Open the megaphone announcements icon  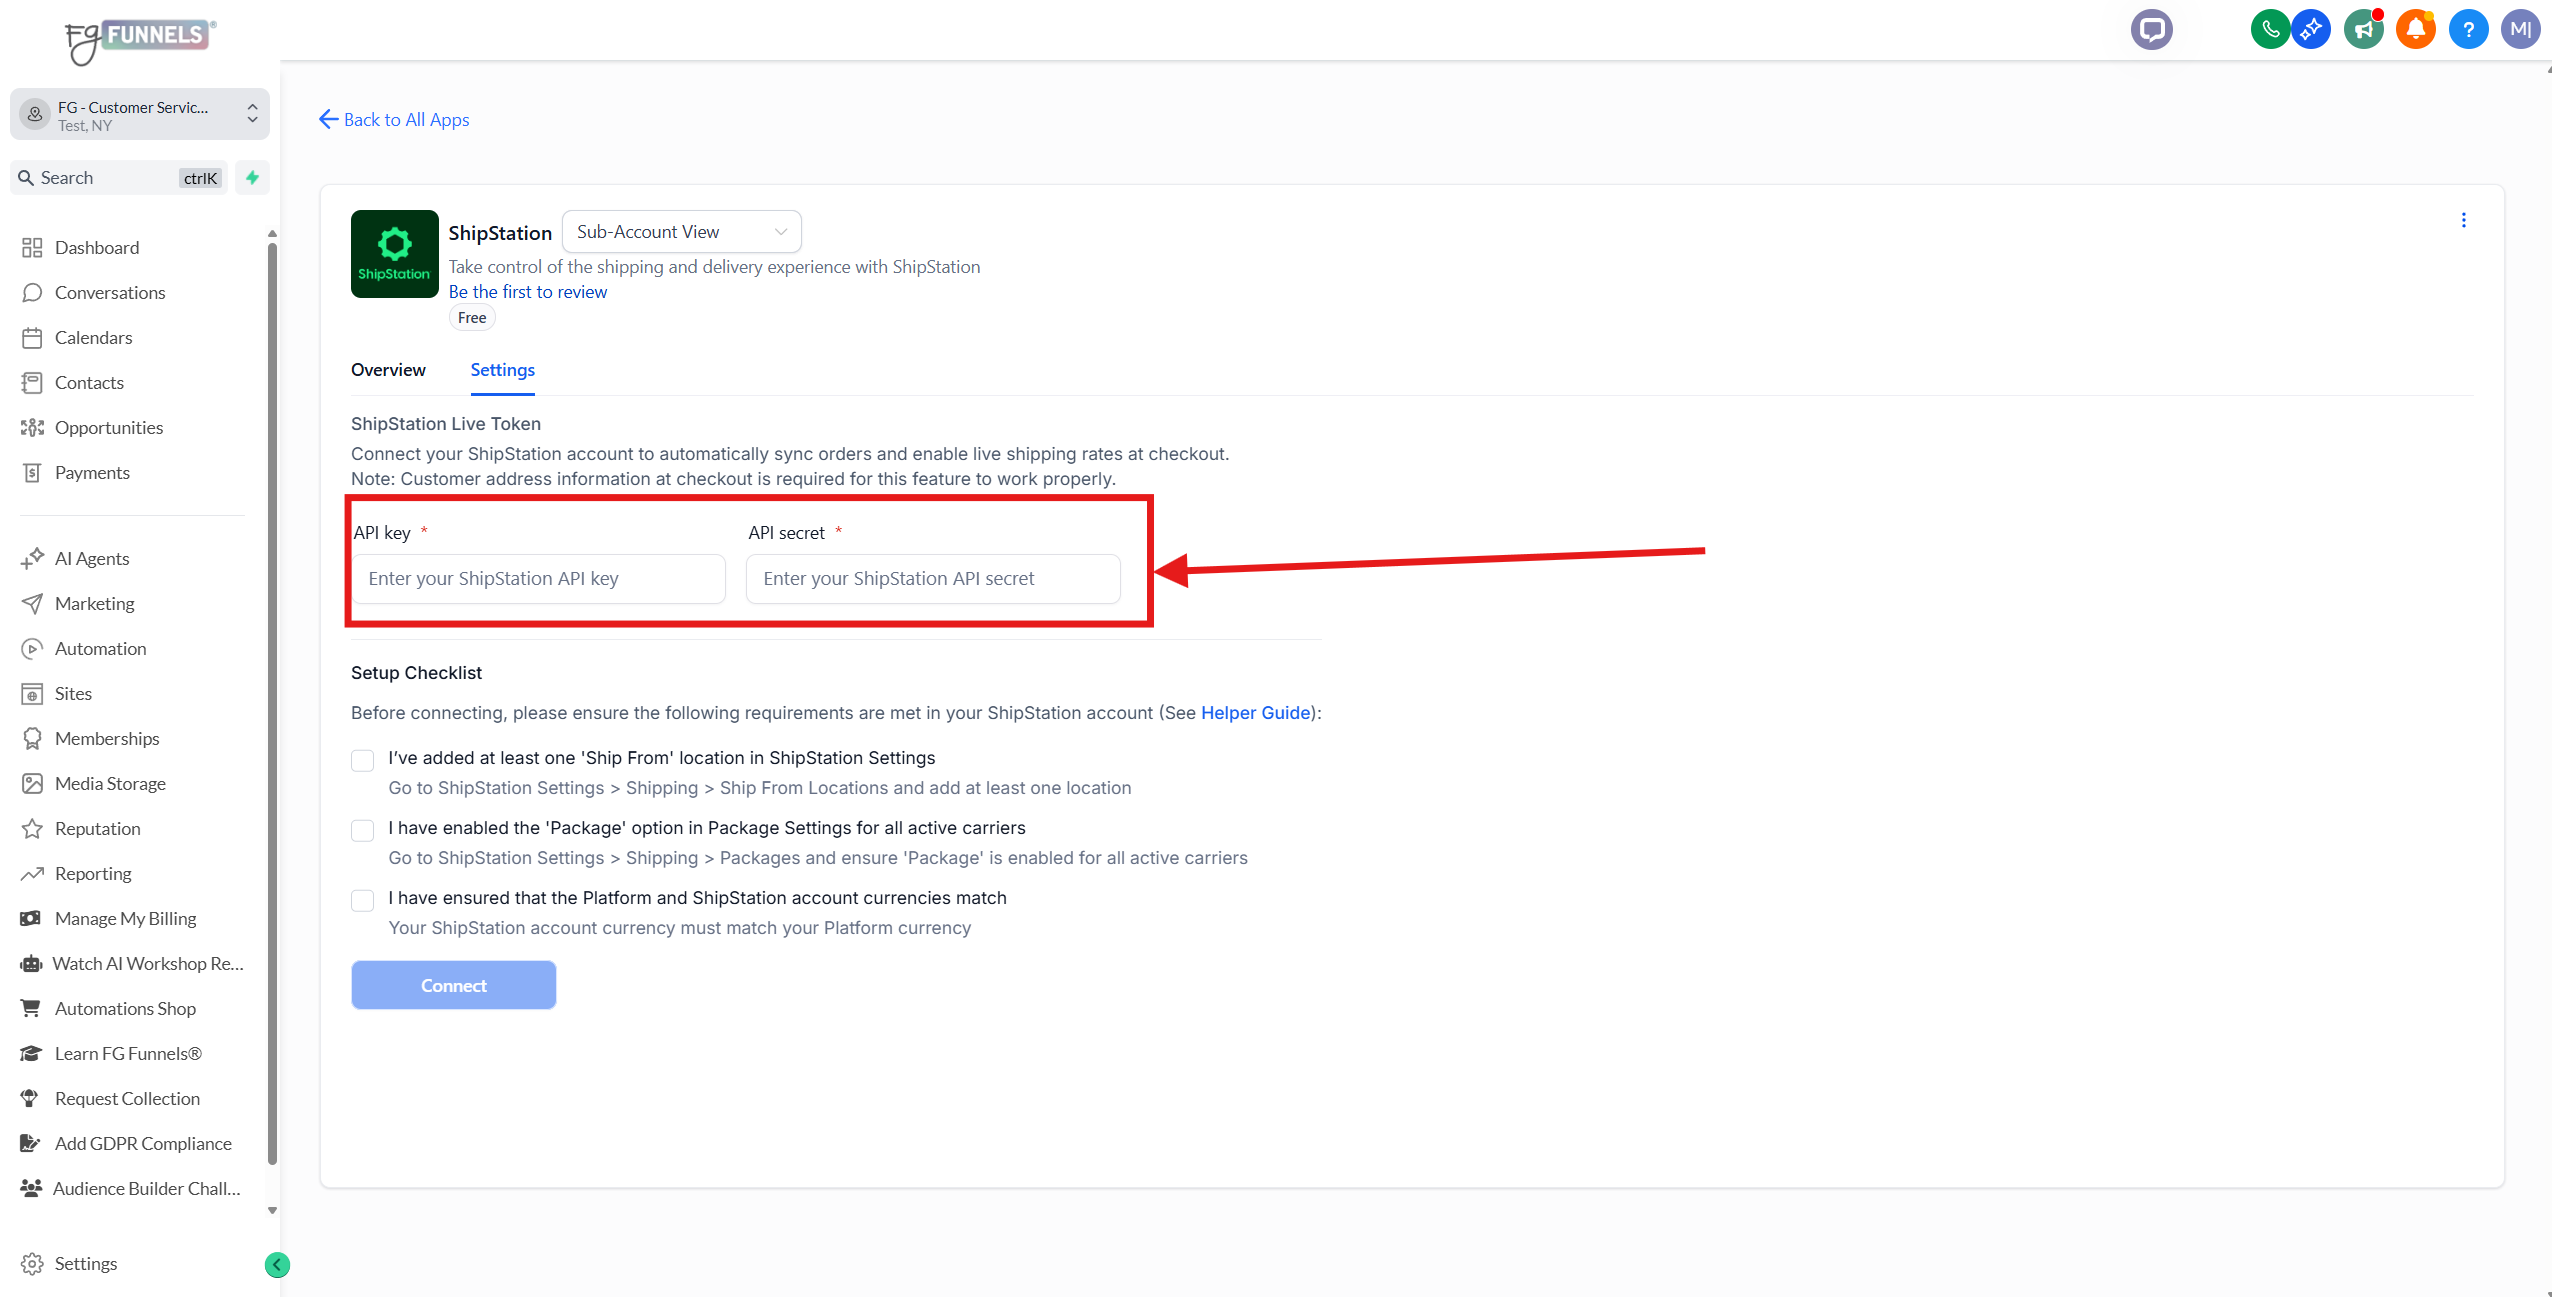(x=2364, y=29)
